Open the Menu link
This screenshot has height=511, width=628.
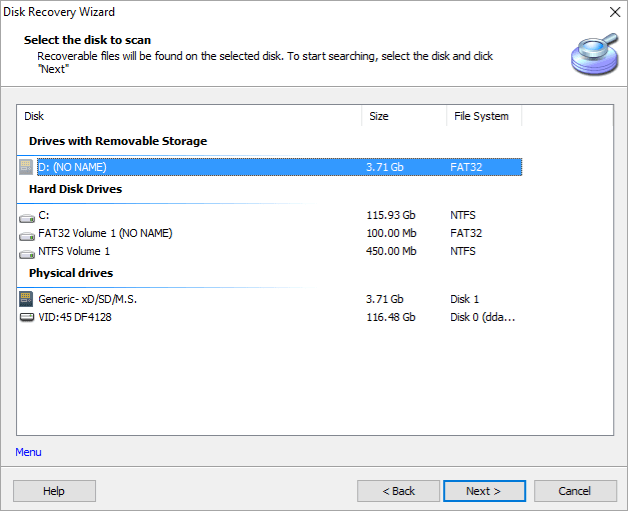point(28,452)
